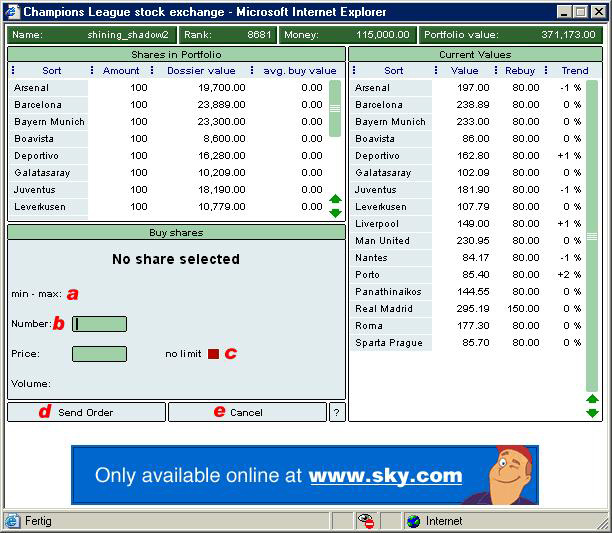Click the Fertig status bar text

38,521
